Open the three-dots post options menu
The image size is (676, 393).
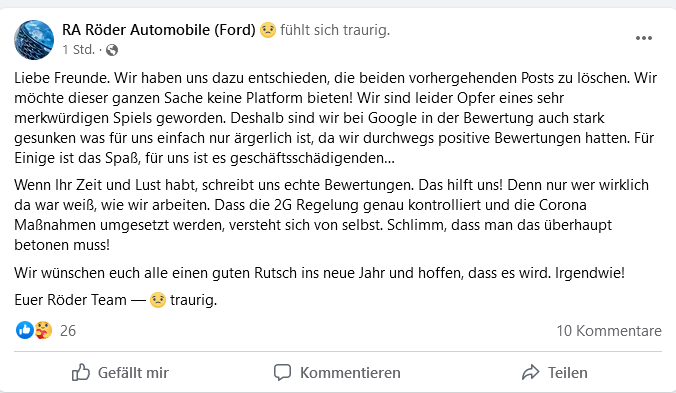click(644, 38)
